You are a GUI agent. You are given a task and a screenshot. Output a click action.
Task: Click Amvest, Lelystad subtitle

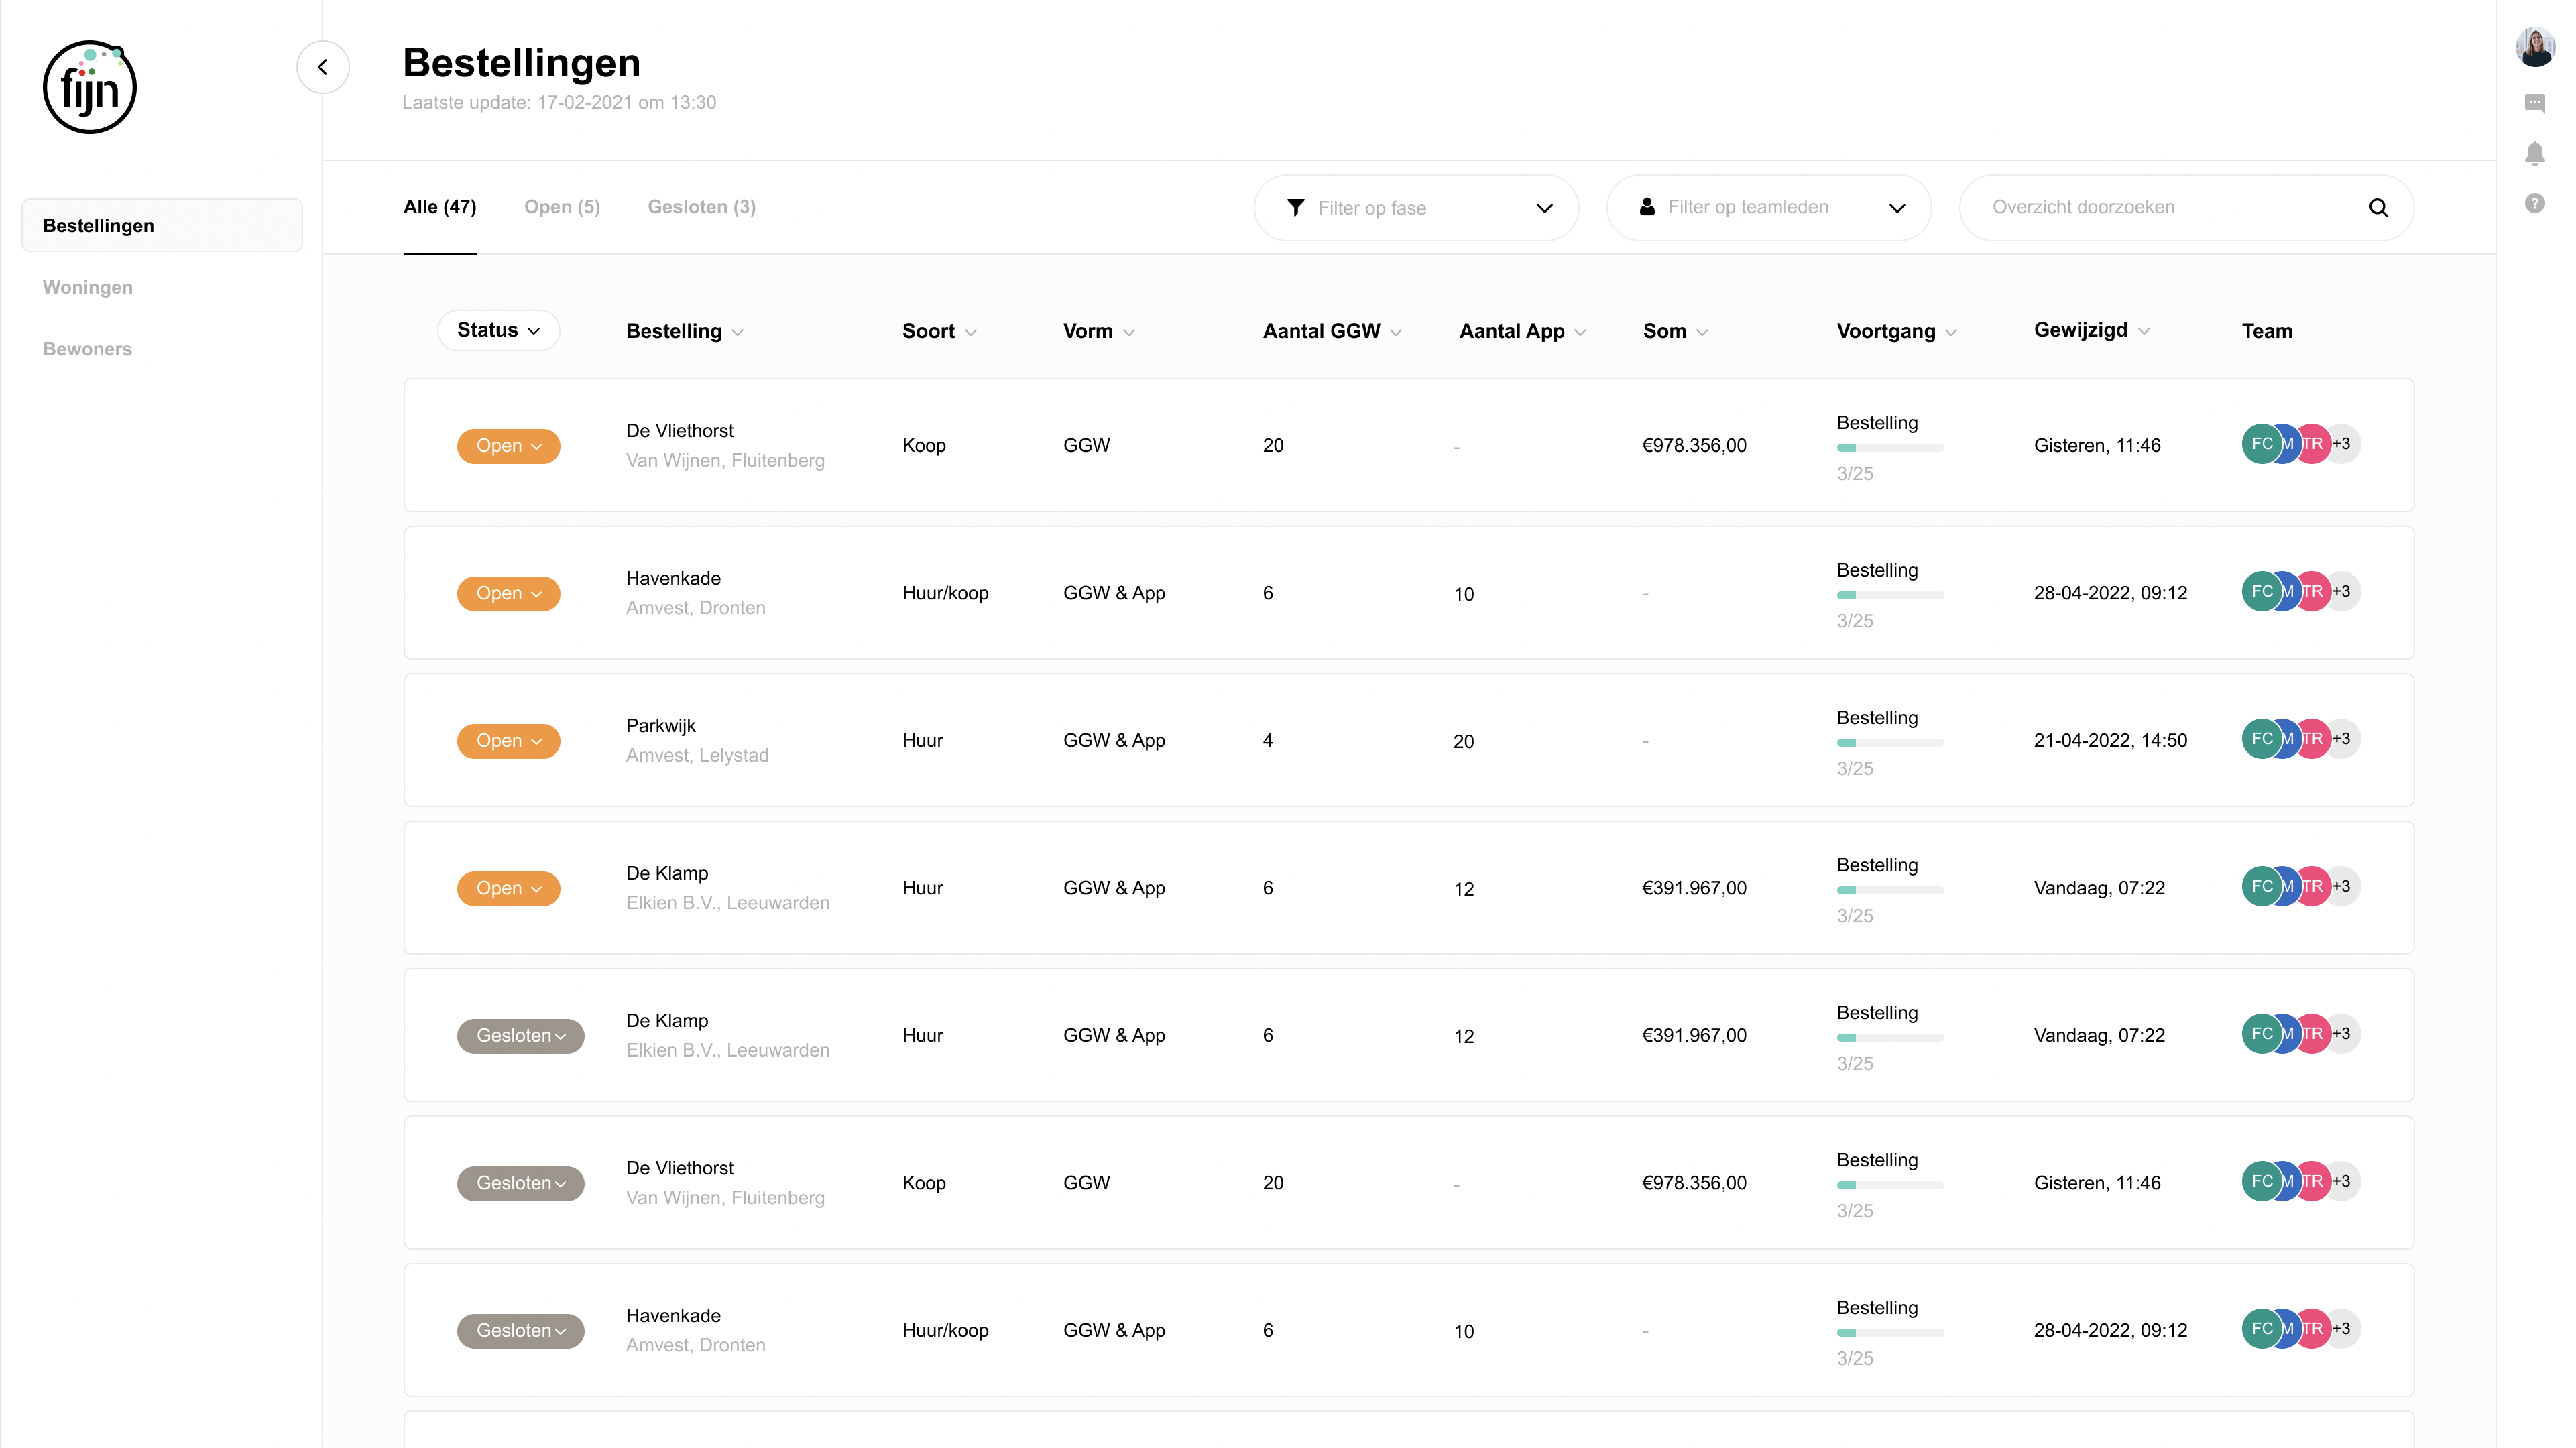pos(697,755)
